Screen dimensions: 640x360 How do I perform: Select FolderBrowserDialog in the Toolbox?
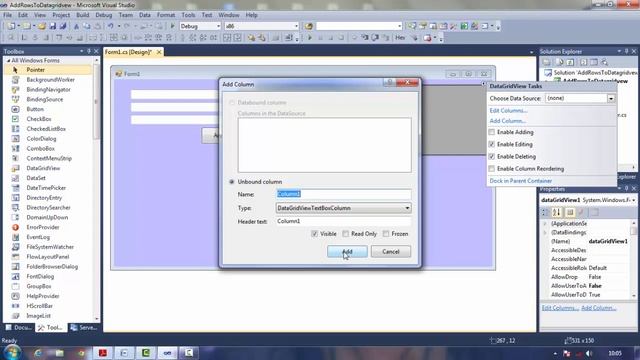52,267
